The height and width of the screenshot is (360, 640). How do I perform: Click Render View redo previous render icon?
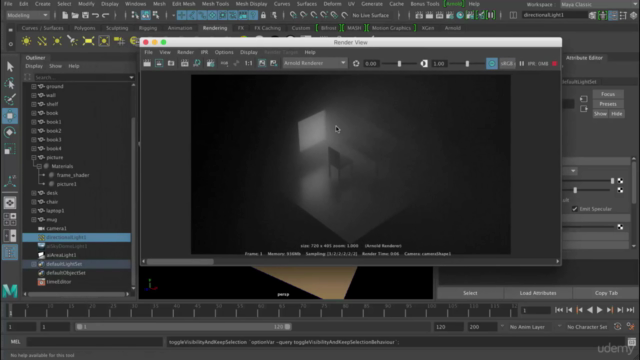pyautogui.click(x=147, y=63)
